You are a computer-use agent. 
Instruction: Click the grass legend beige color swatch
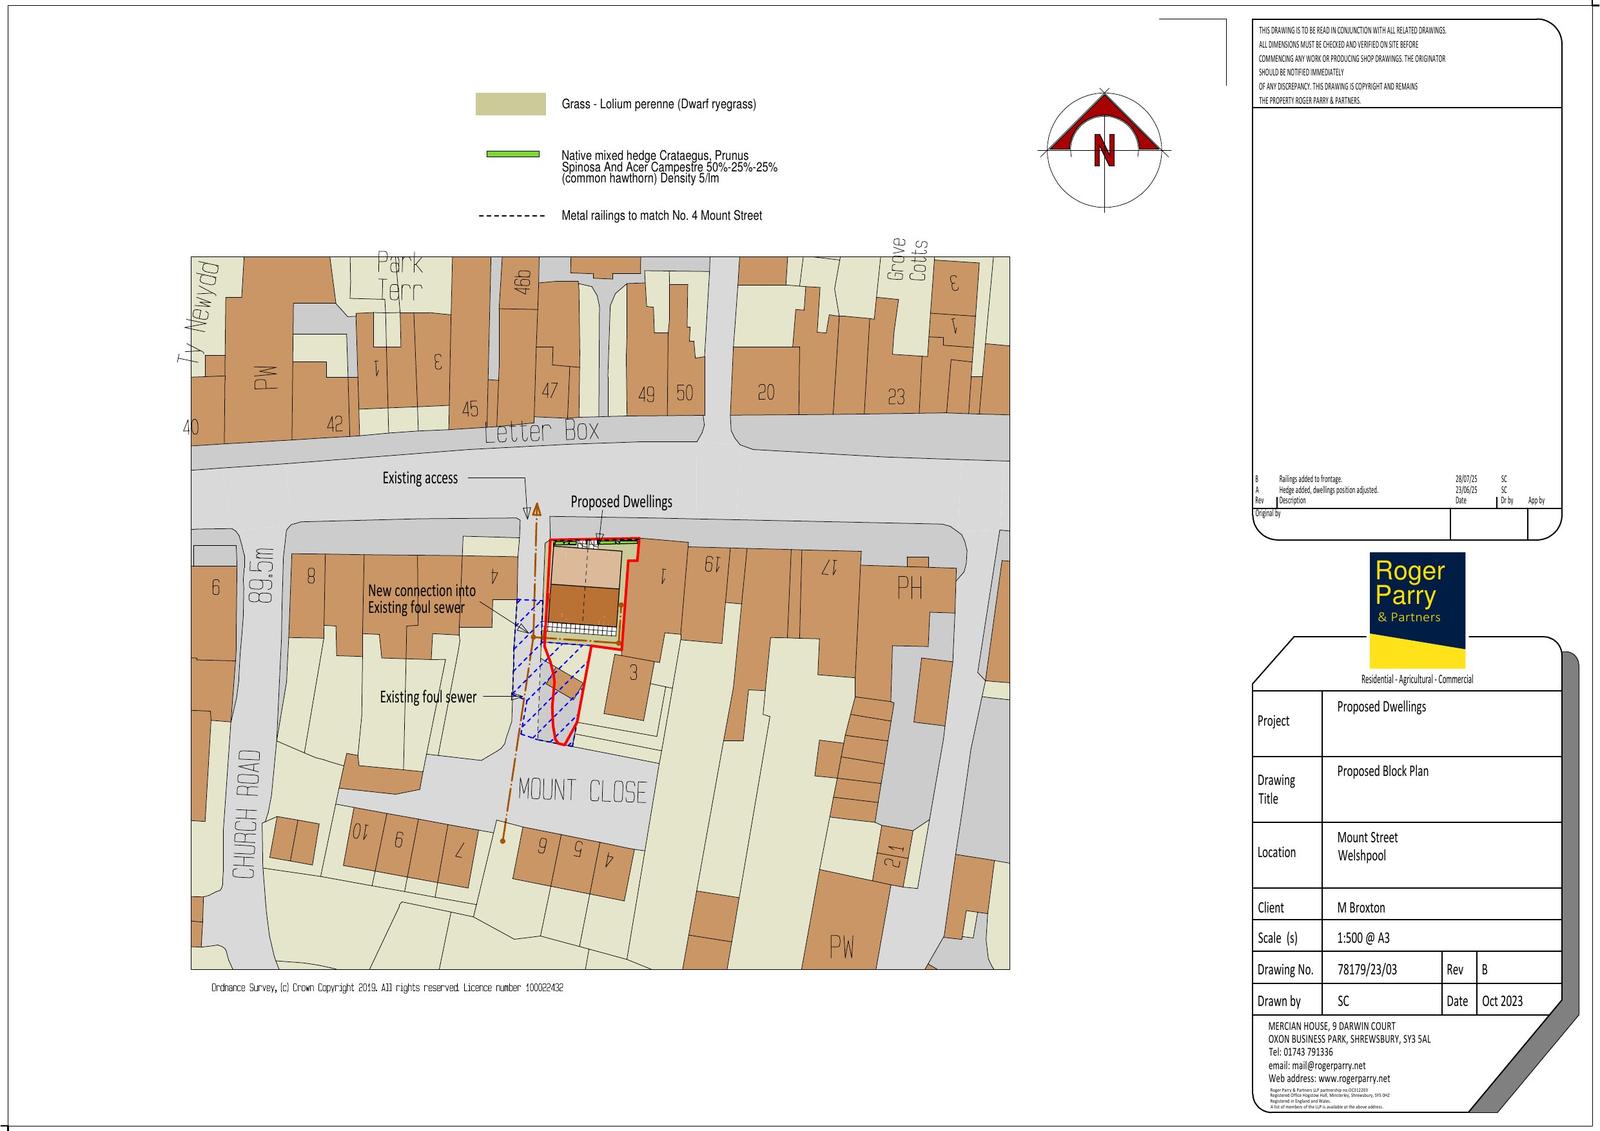click(x=510, y=104)
